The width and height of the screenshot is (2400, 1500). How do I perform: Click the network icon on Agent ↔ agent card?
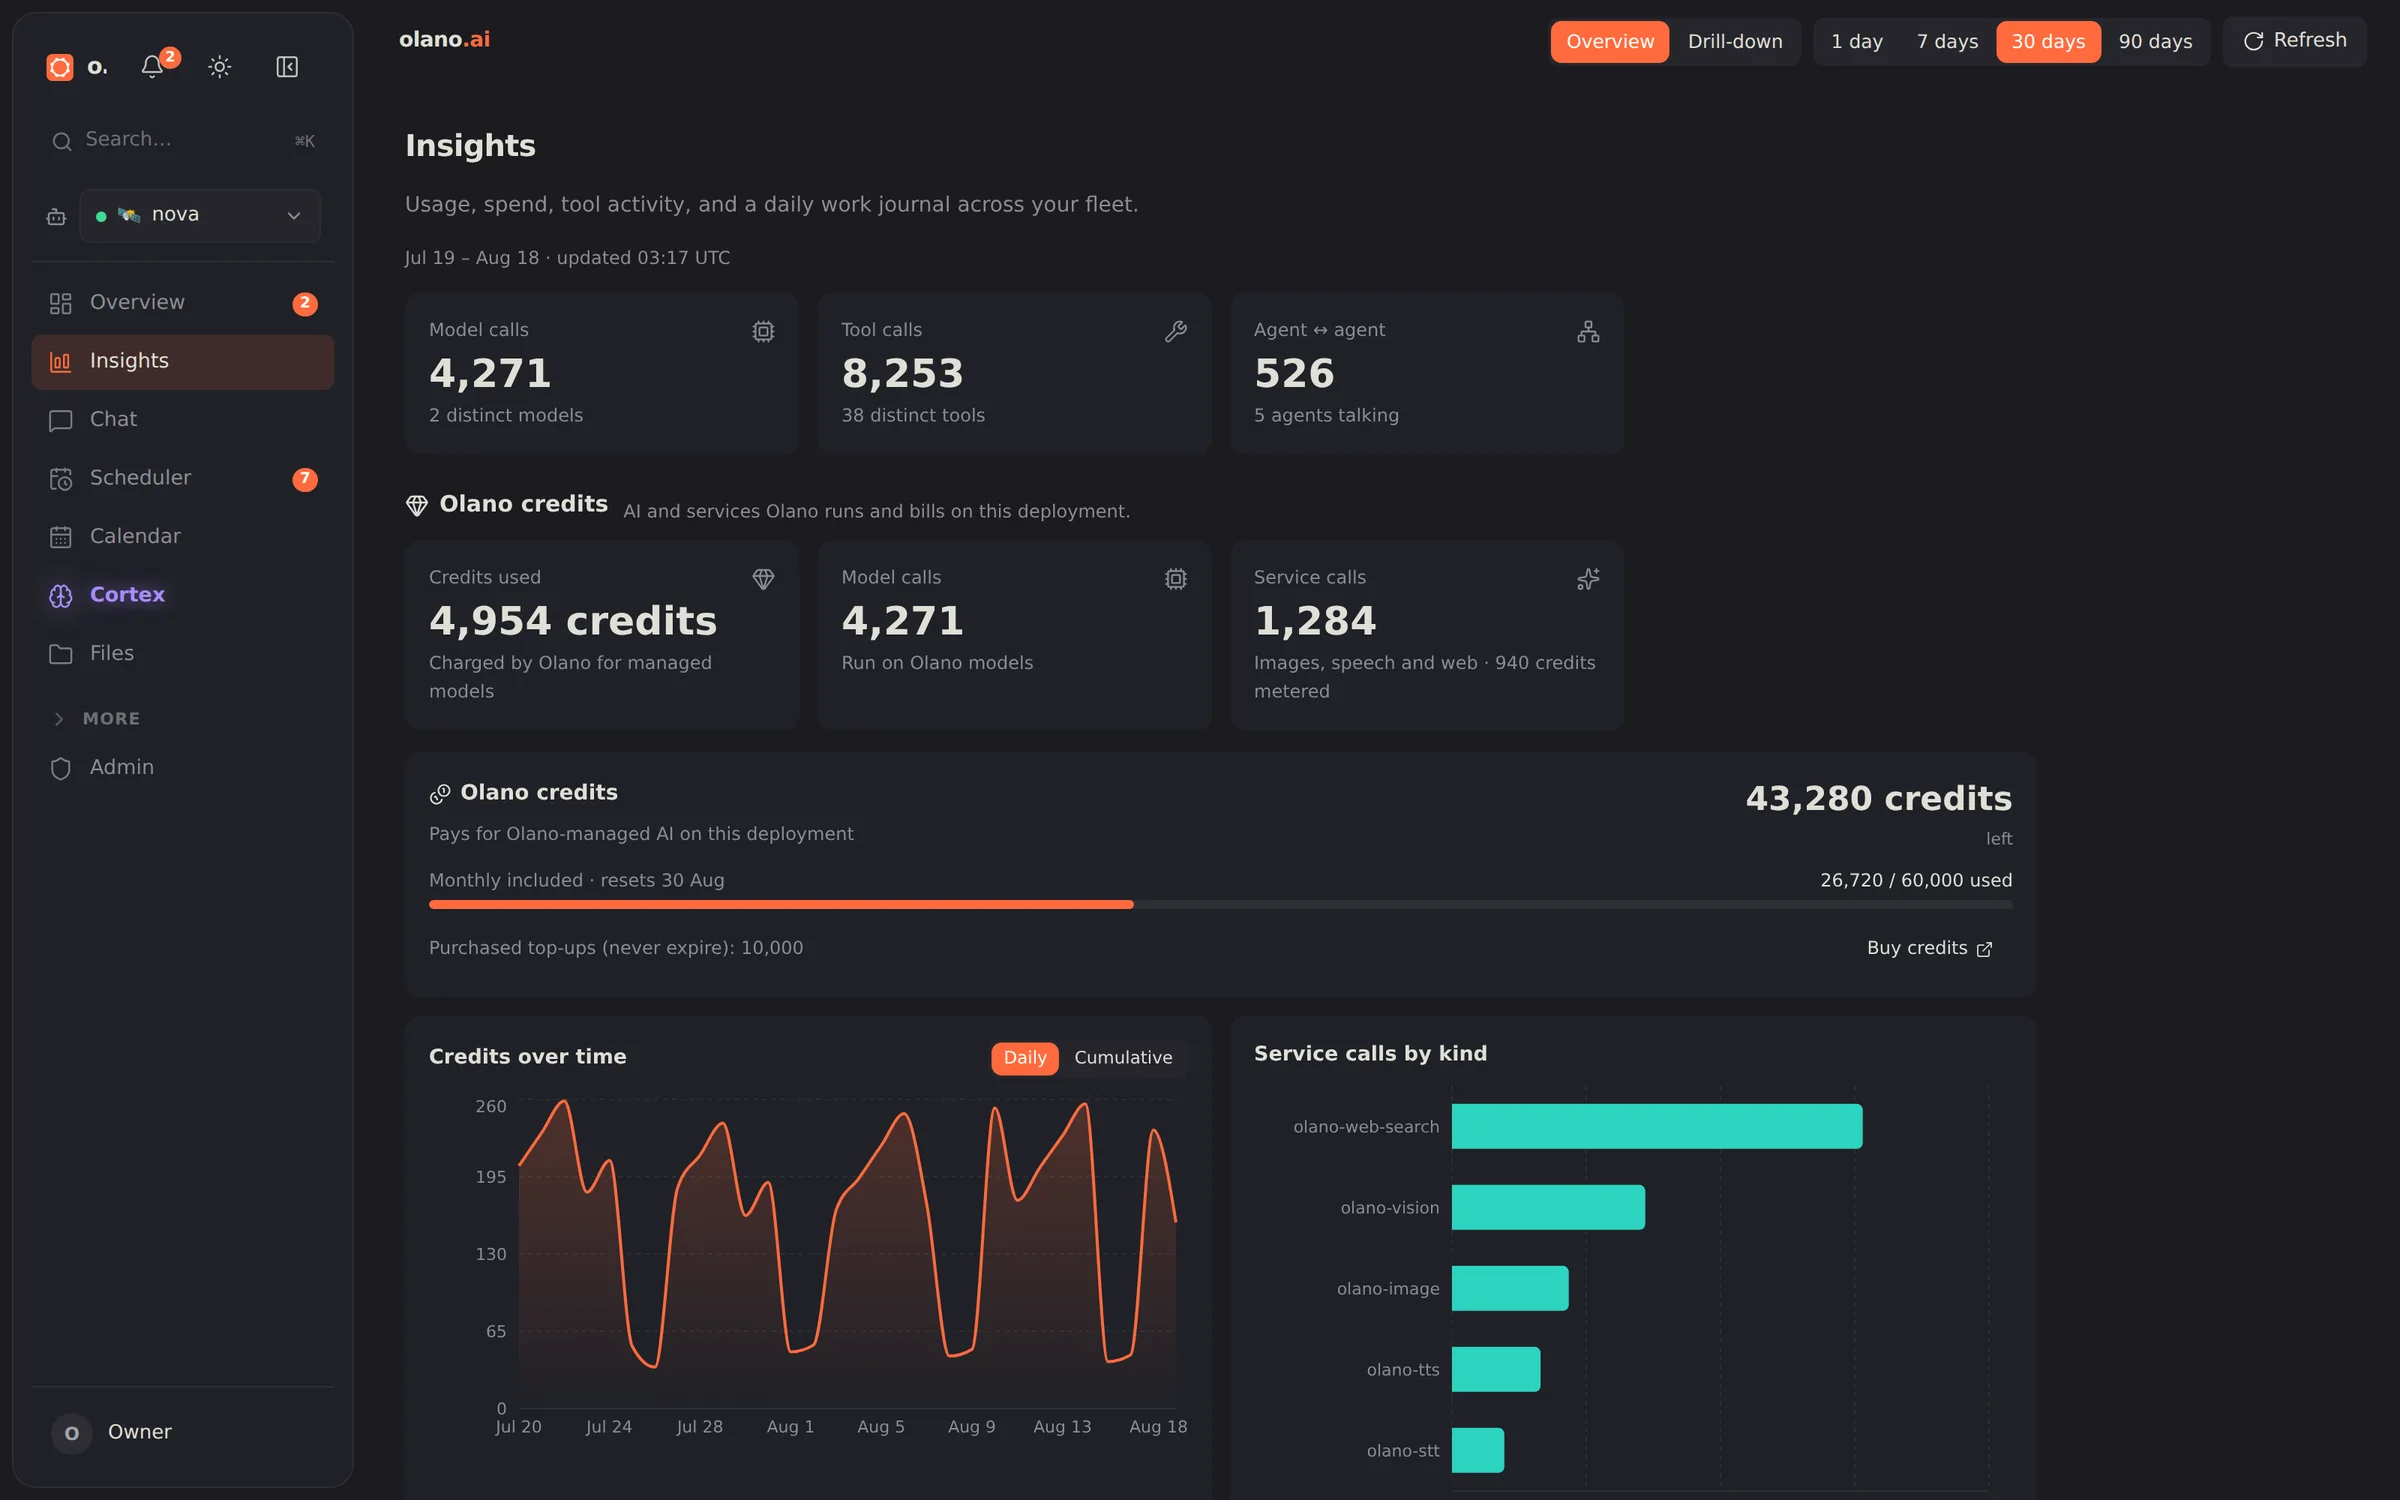1588,331
